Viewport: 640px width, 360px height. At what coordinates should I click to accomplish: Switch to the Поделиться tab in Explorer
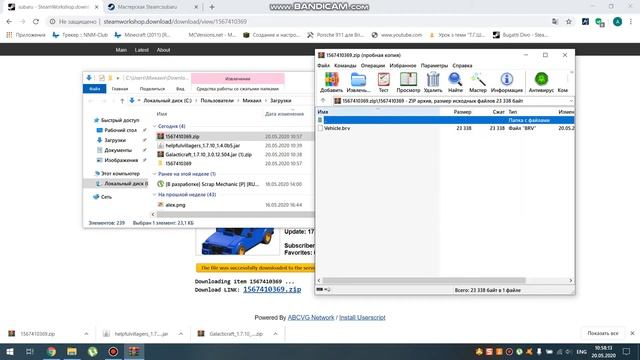[152, 89]
